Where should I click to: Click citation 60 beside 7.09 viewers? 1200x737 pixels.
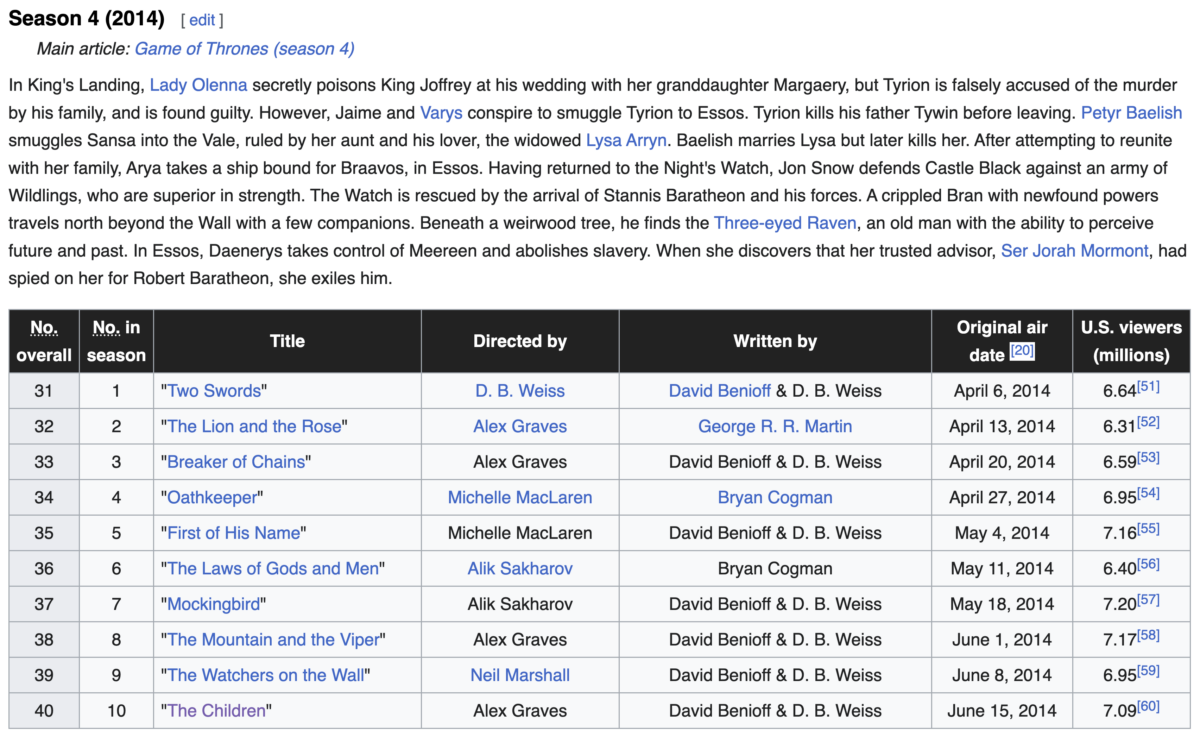pos(1148,706)
